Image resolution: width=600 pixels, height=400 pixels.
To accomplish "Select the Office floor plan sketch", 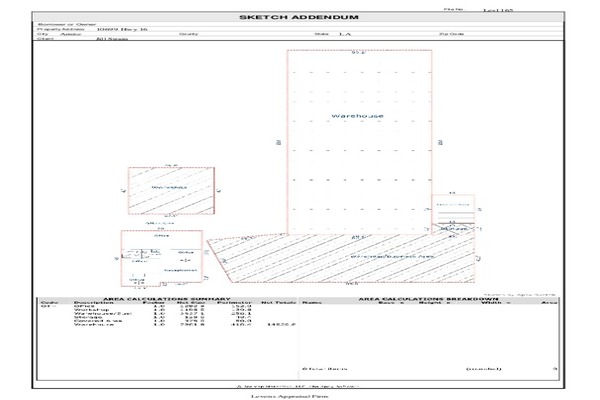I will pyautogui.click(x=160, y=262).
